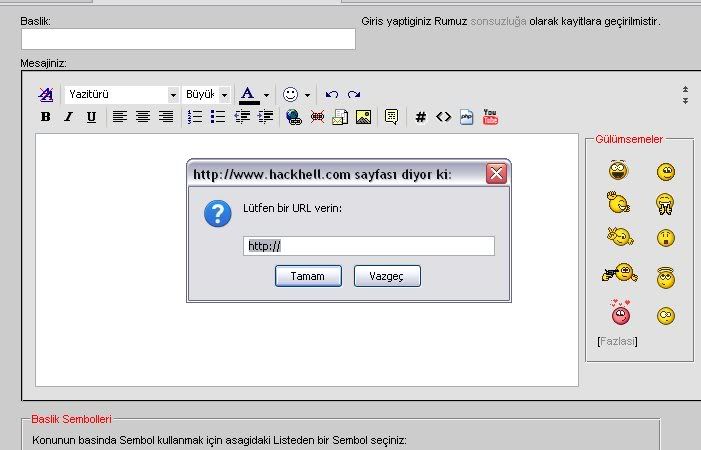701x450 pixels.
Task: Click the message editor text area
Action: coord(307,260)
